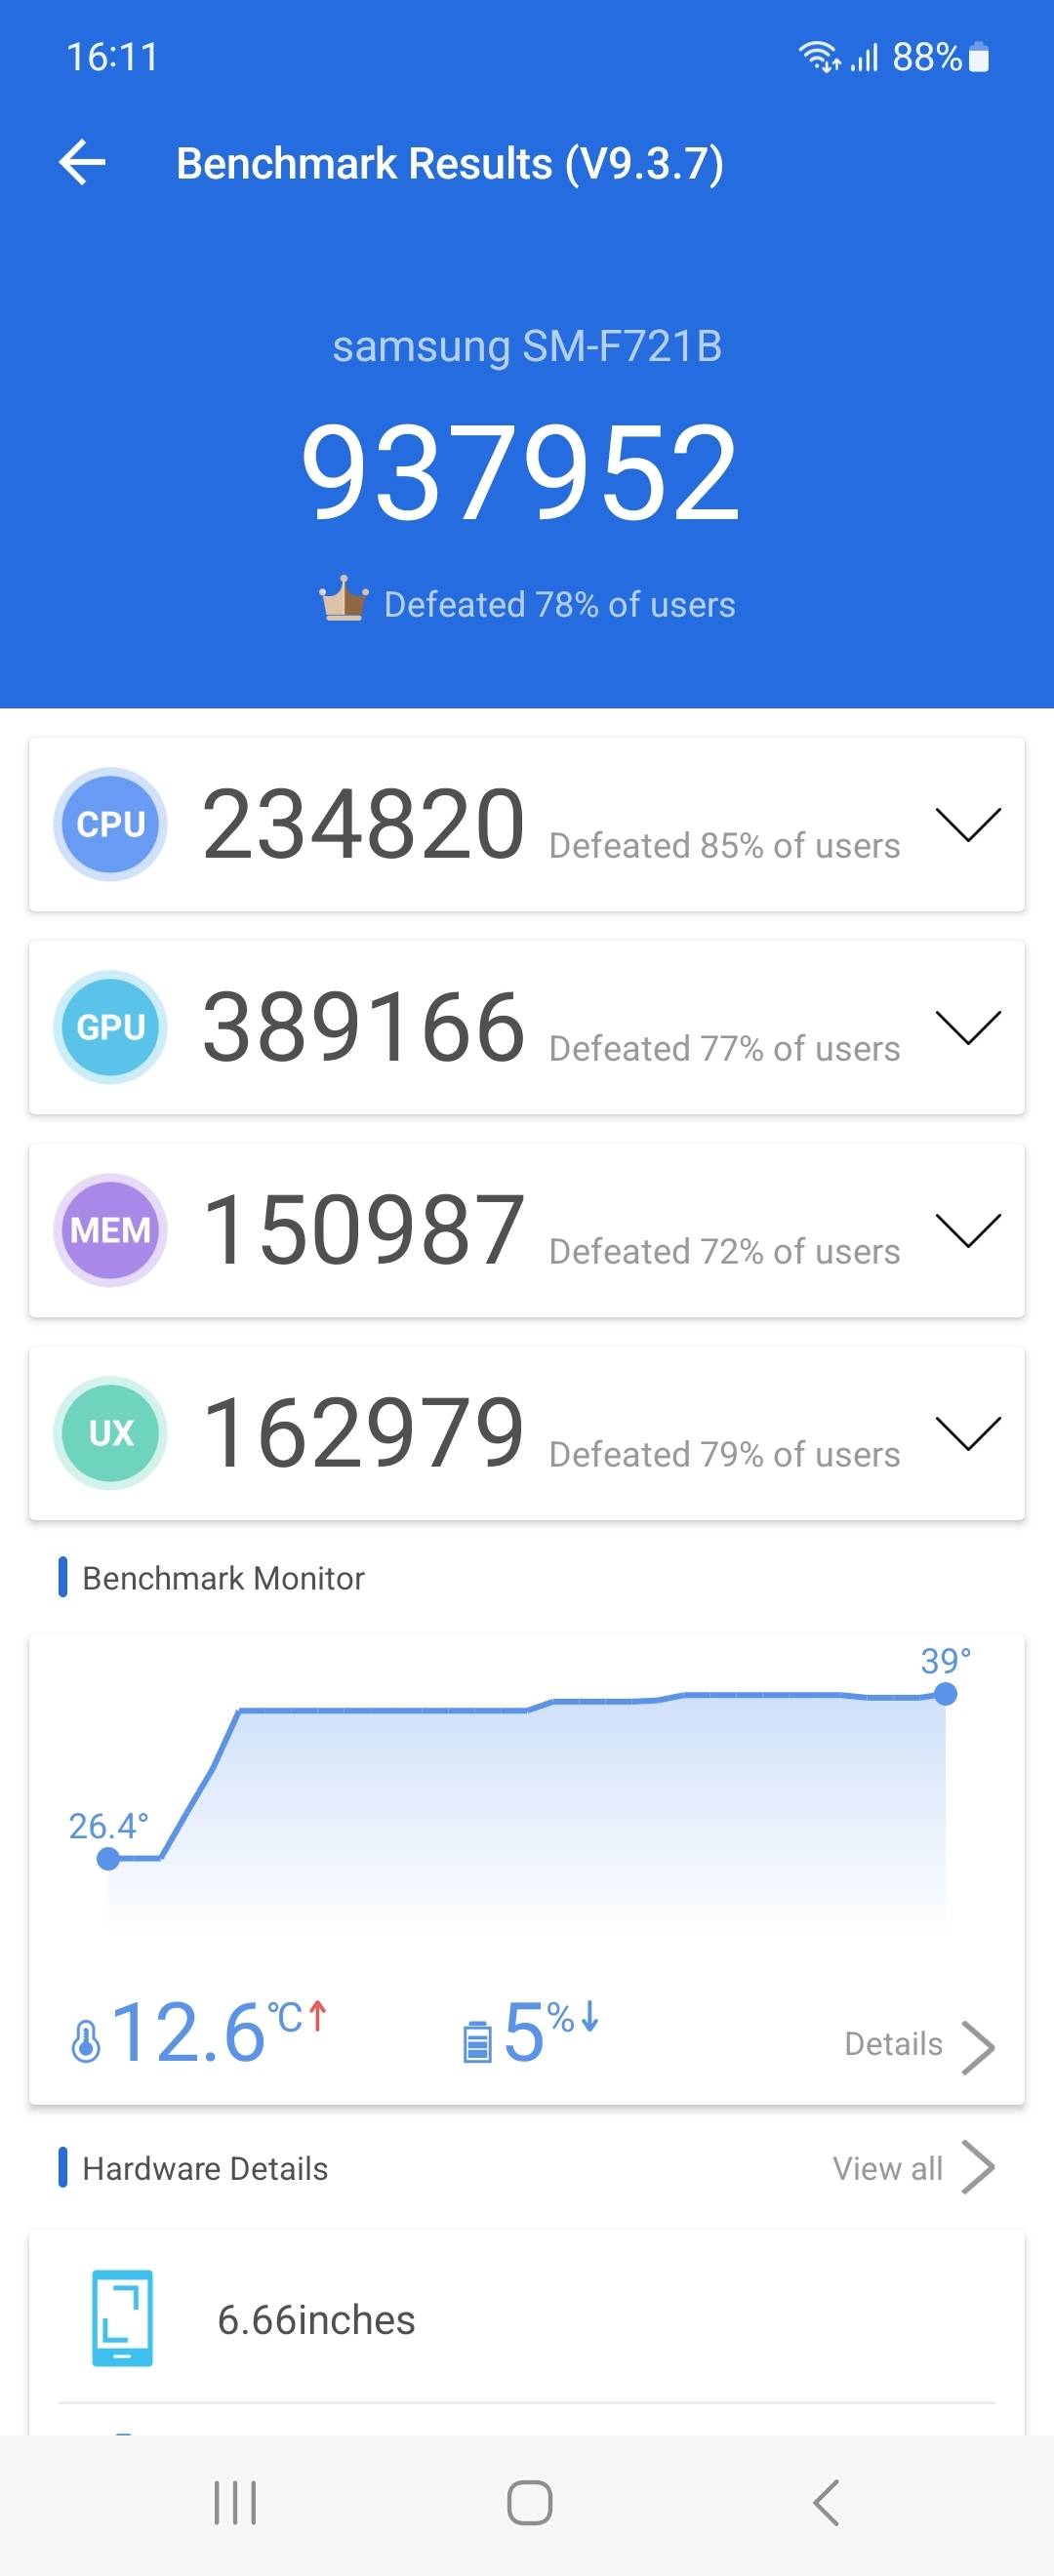Expand the CPU score details chevron
The width and height of the screenshot is (1054, 2576).
967,824
